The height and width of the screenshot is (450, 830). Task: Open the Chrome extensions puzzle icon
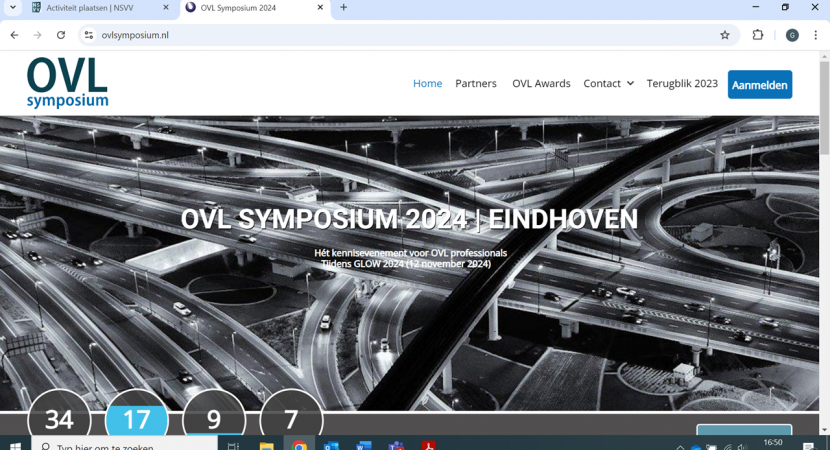tap(757, 35)
